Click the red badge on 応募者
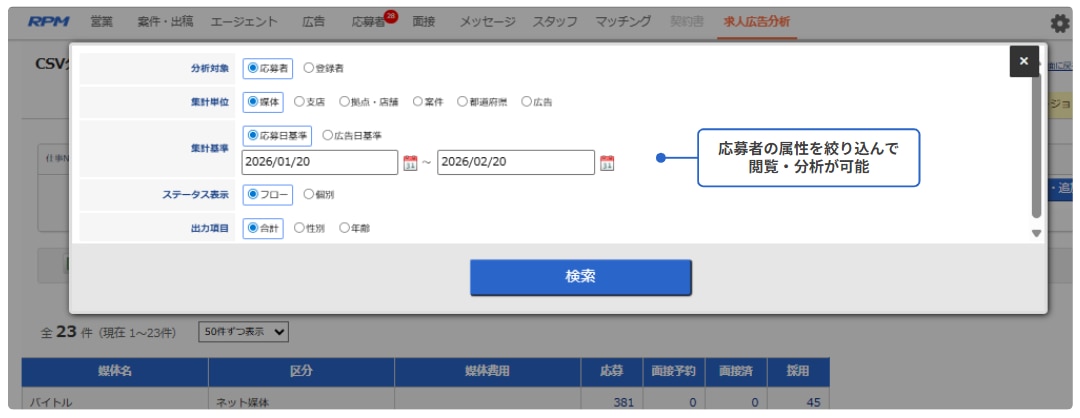The width and height of the screenshot is (1080, 418). pyautogui.click(x=391, y=16)
